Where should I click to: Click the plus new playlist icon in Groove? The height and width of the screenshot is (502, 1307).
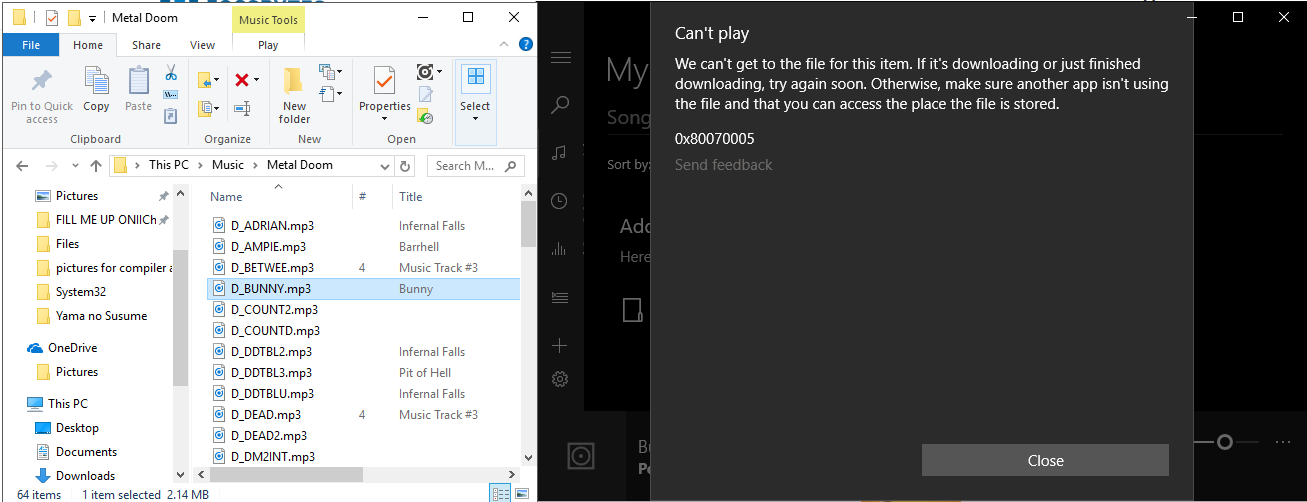pos(561,345)
